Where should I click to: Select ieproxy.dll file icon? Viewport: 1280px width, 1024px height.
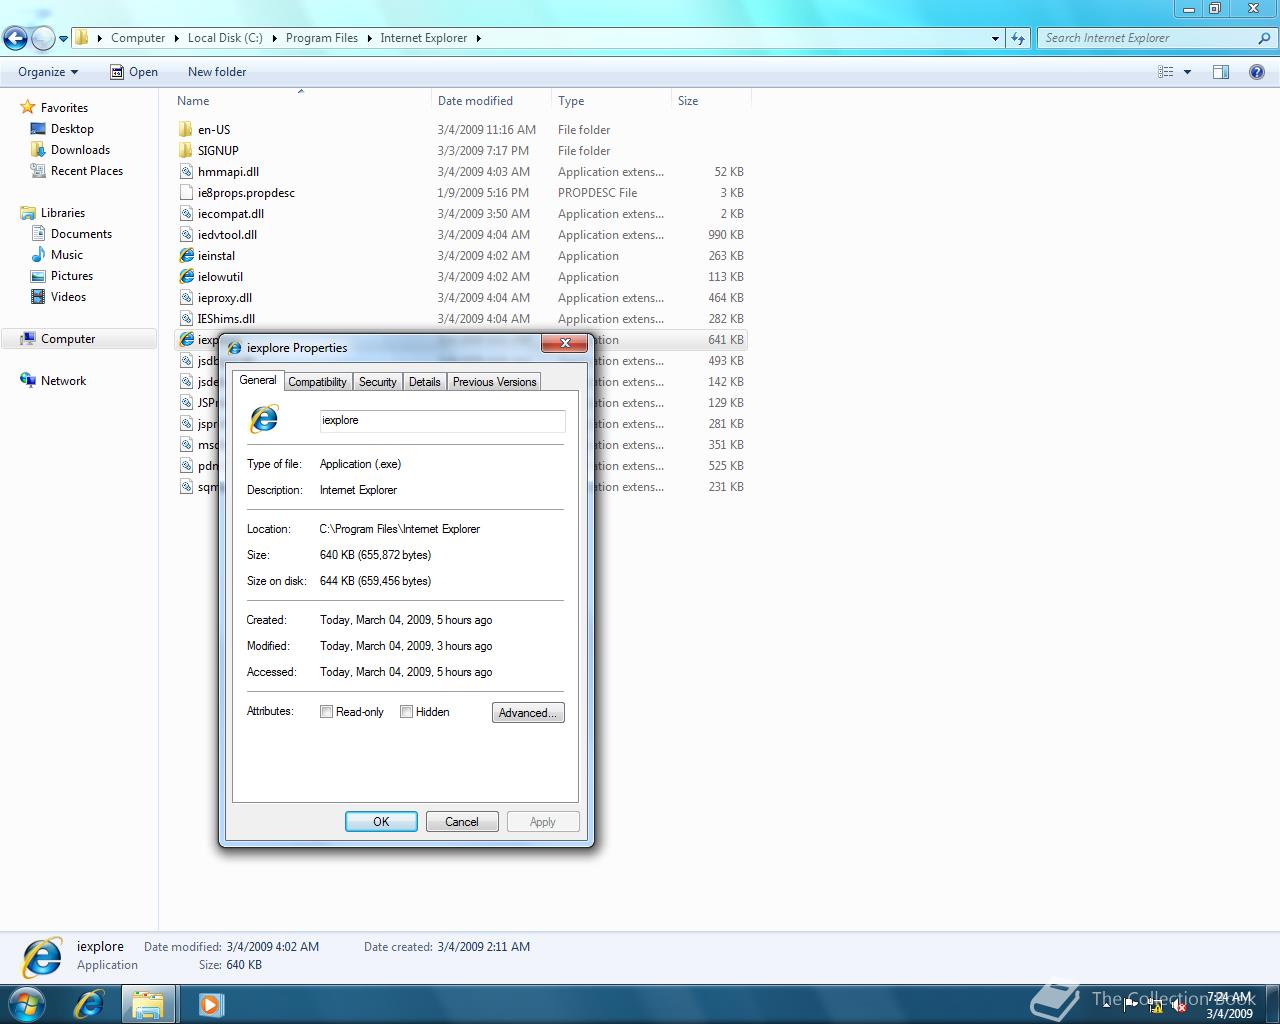186,298
